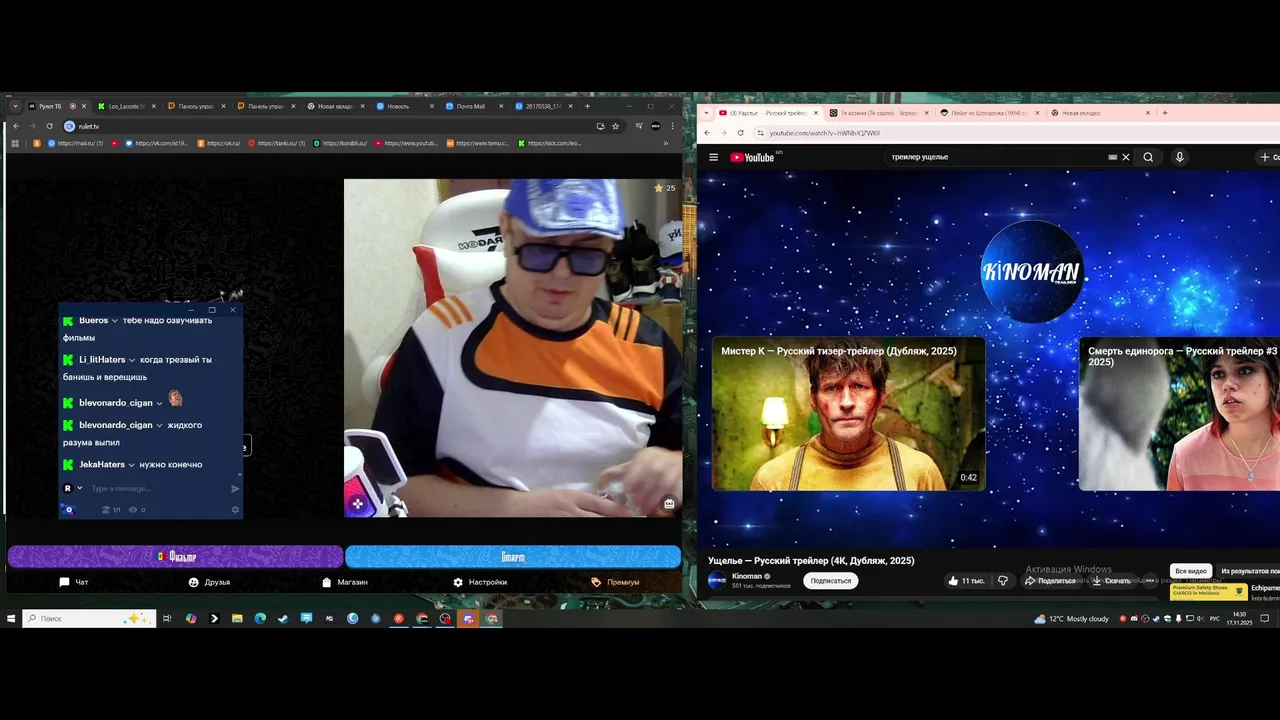Viewport: 1280px width, 720px height.
Task: Click the blue Старт button
Action: [x=513, y=556]
